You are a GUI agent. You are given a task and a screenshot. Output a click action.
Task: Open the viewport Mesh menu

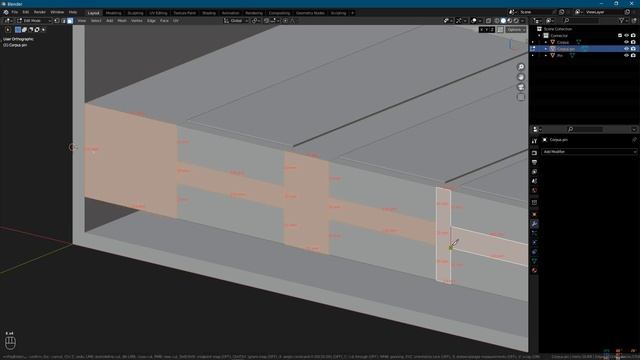pos(122,20)
